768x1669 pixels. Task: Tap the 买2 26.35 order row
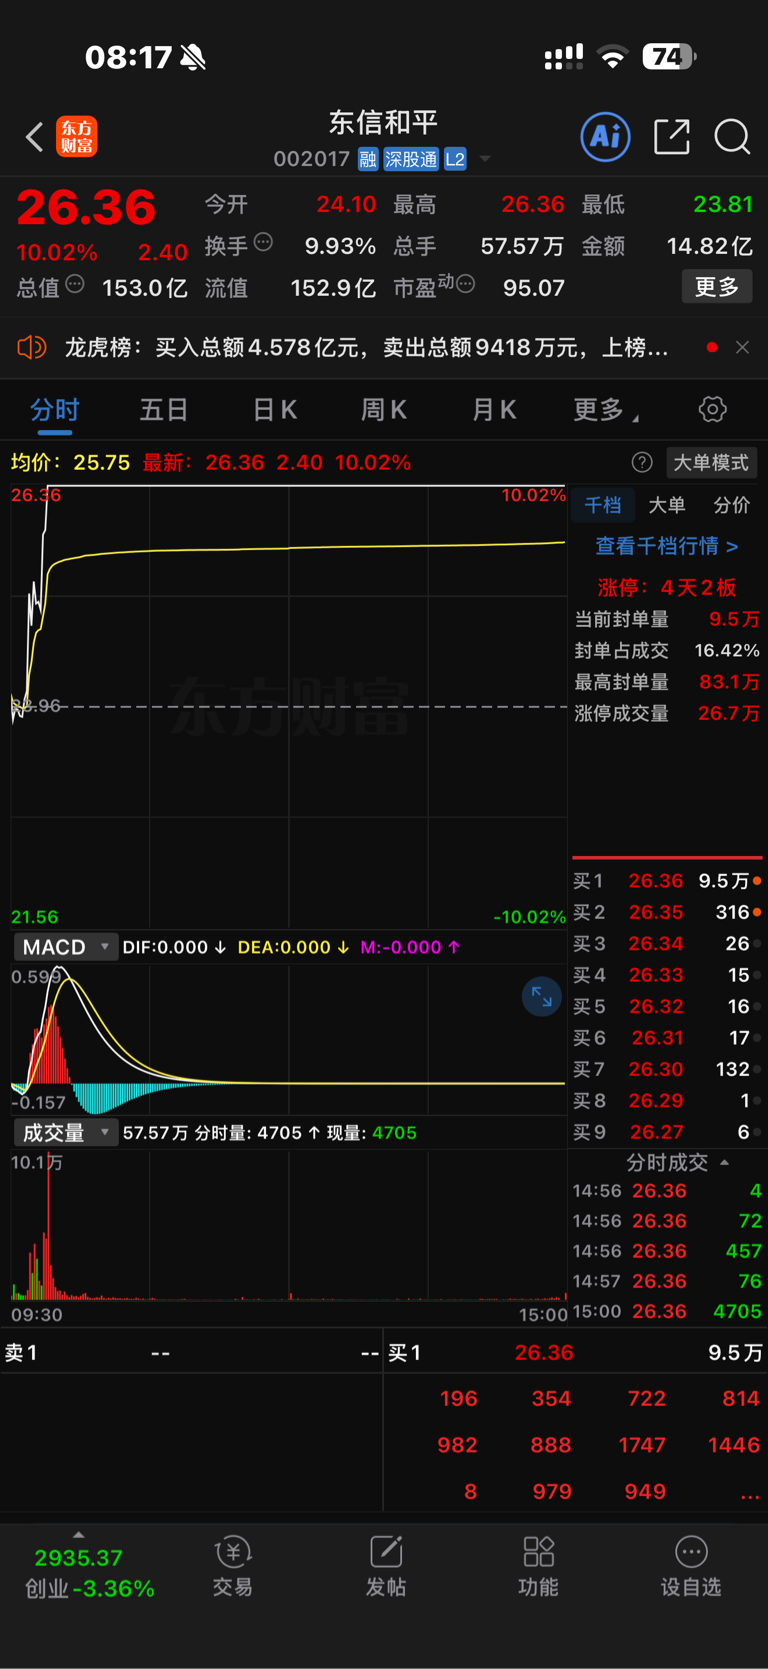point(667,912)
